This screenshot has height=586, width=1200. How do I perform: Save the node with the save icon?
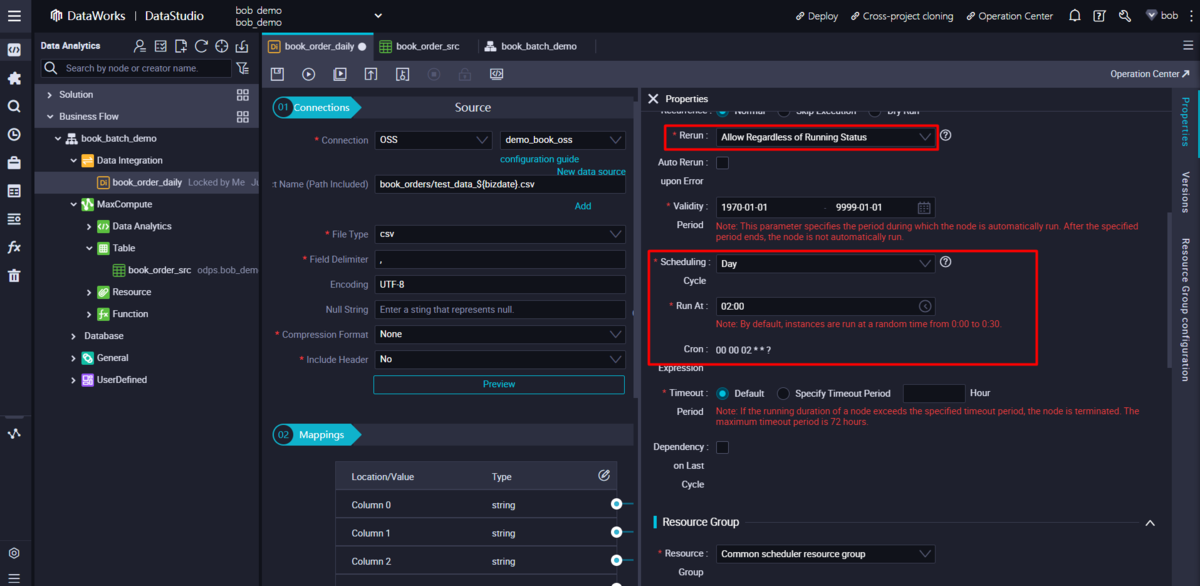click(x=278, y=74)
